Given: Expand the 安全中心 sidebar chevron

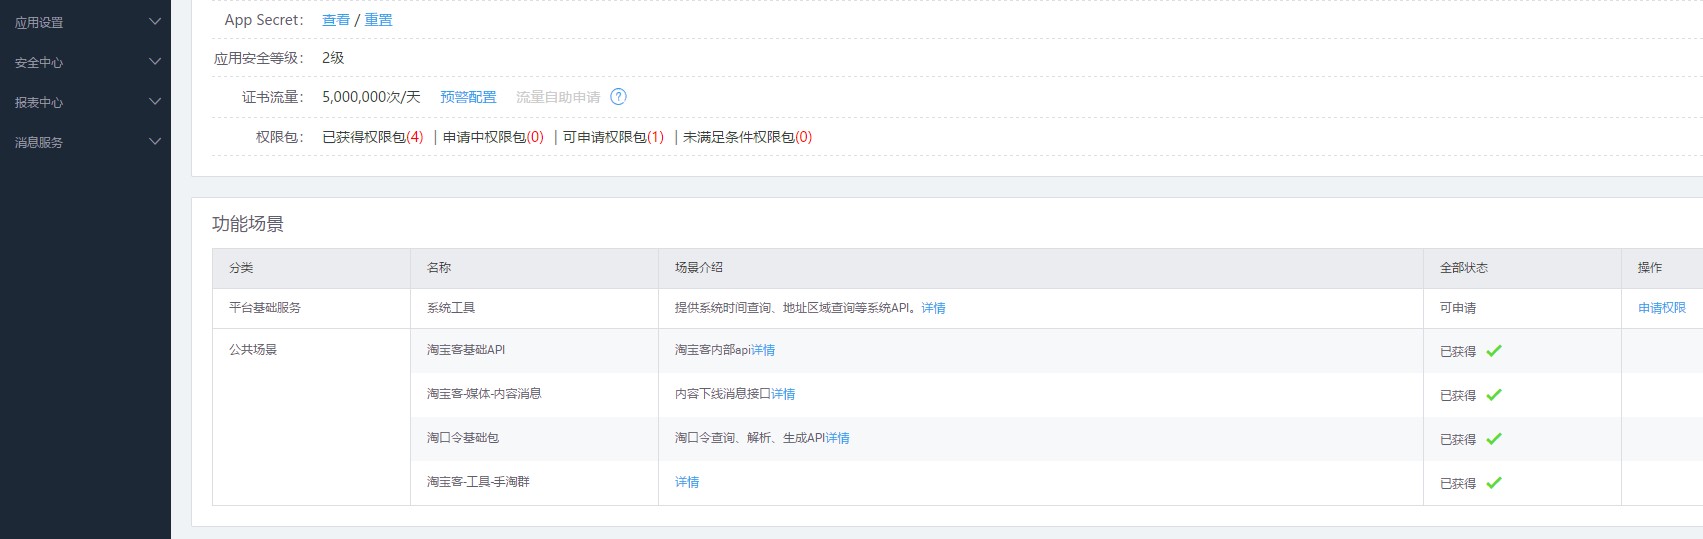Looking at the screenshot, I should pyautogui.click(x=155, y=61).
